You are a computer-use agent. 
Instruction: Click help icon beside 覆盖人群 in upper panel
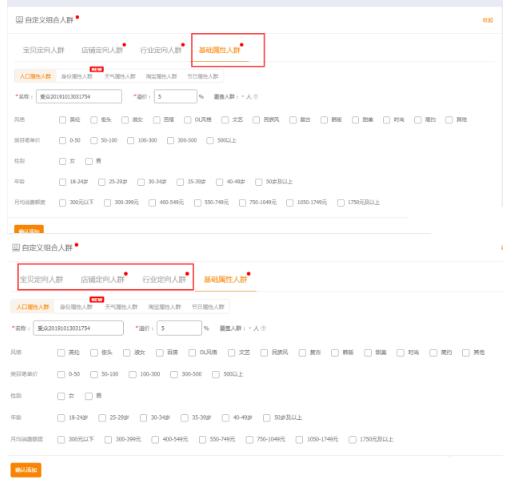(256, 97)
